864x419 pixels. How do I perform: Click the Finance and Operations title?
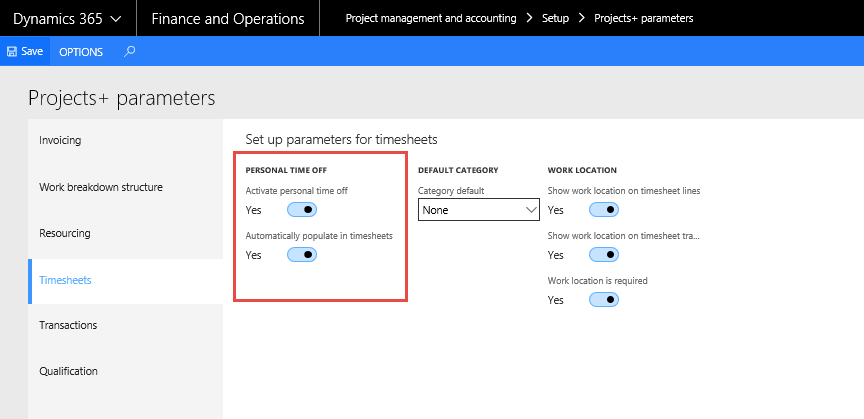tap(228, 19)
